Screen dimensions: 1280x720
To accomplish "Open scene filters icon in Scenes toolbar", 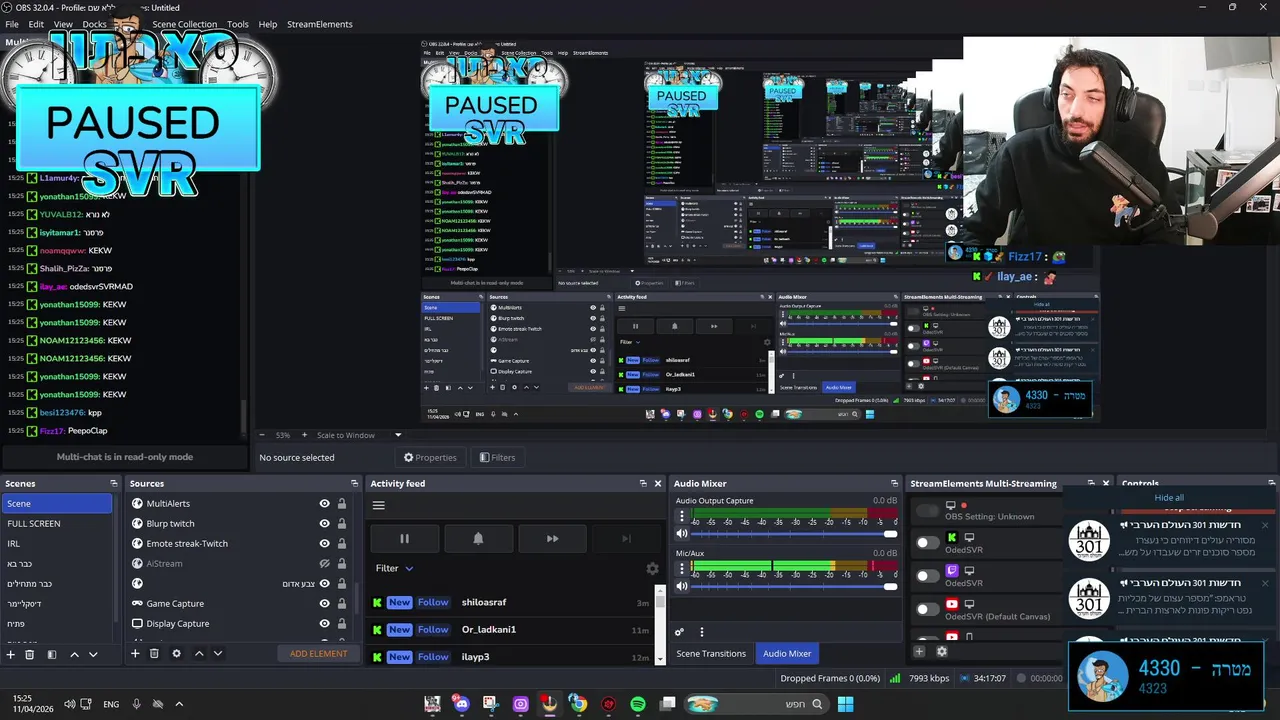I will pos(51,654).
